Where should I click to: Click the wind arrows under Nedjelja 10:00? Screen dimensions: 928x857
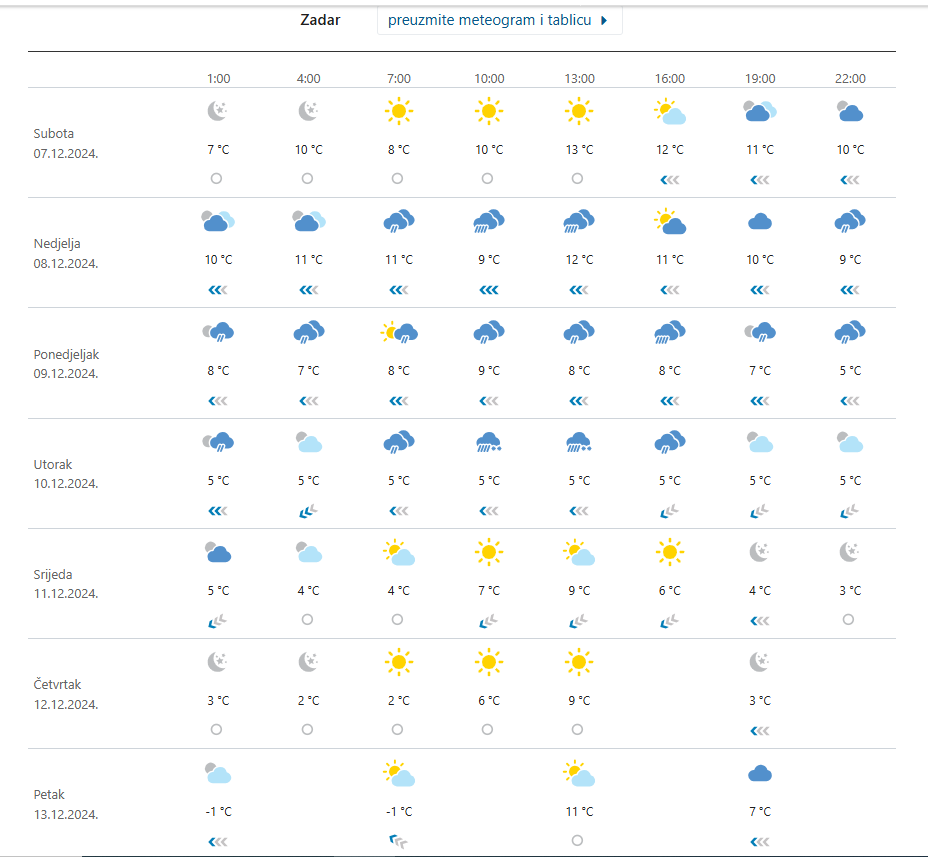click(488, 290)
